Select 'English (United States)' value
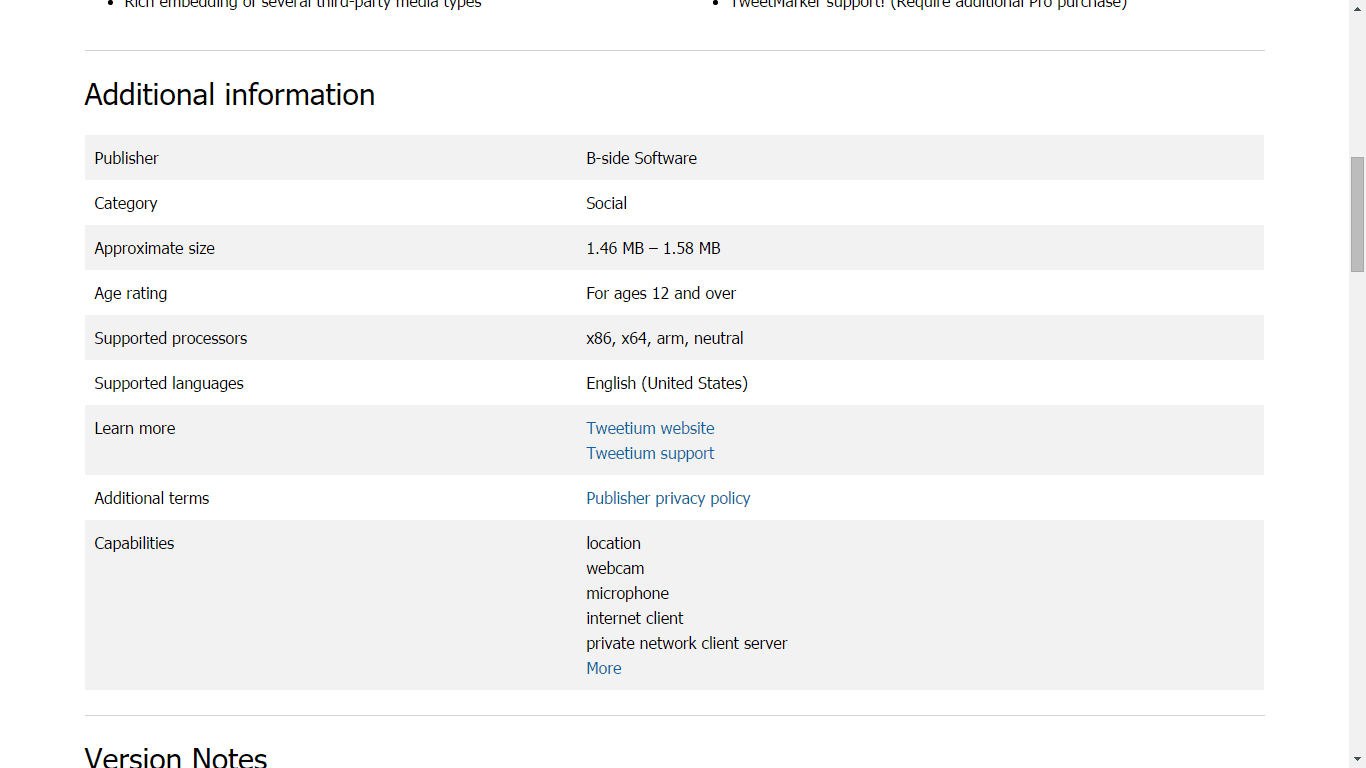This screenshot has height=768, width=1366. click(667, 383)
